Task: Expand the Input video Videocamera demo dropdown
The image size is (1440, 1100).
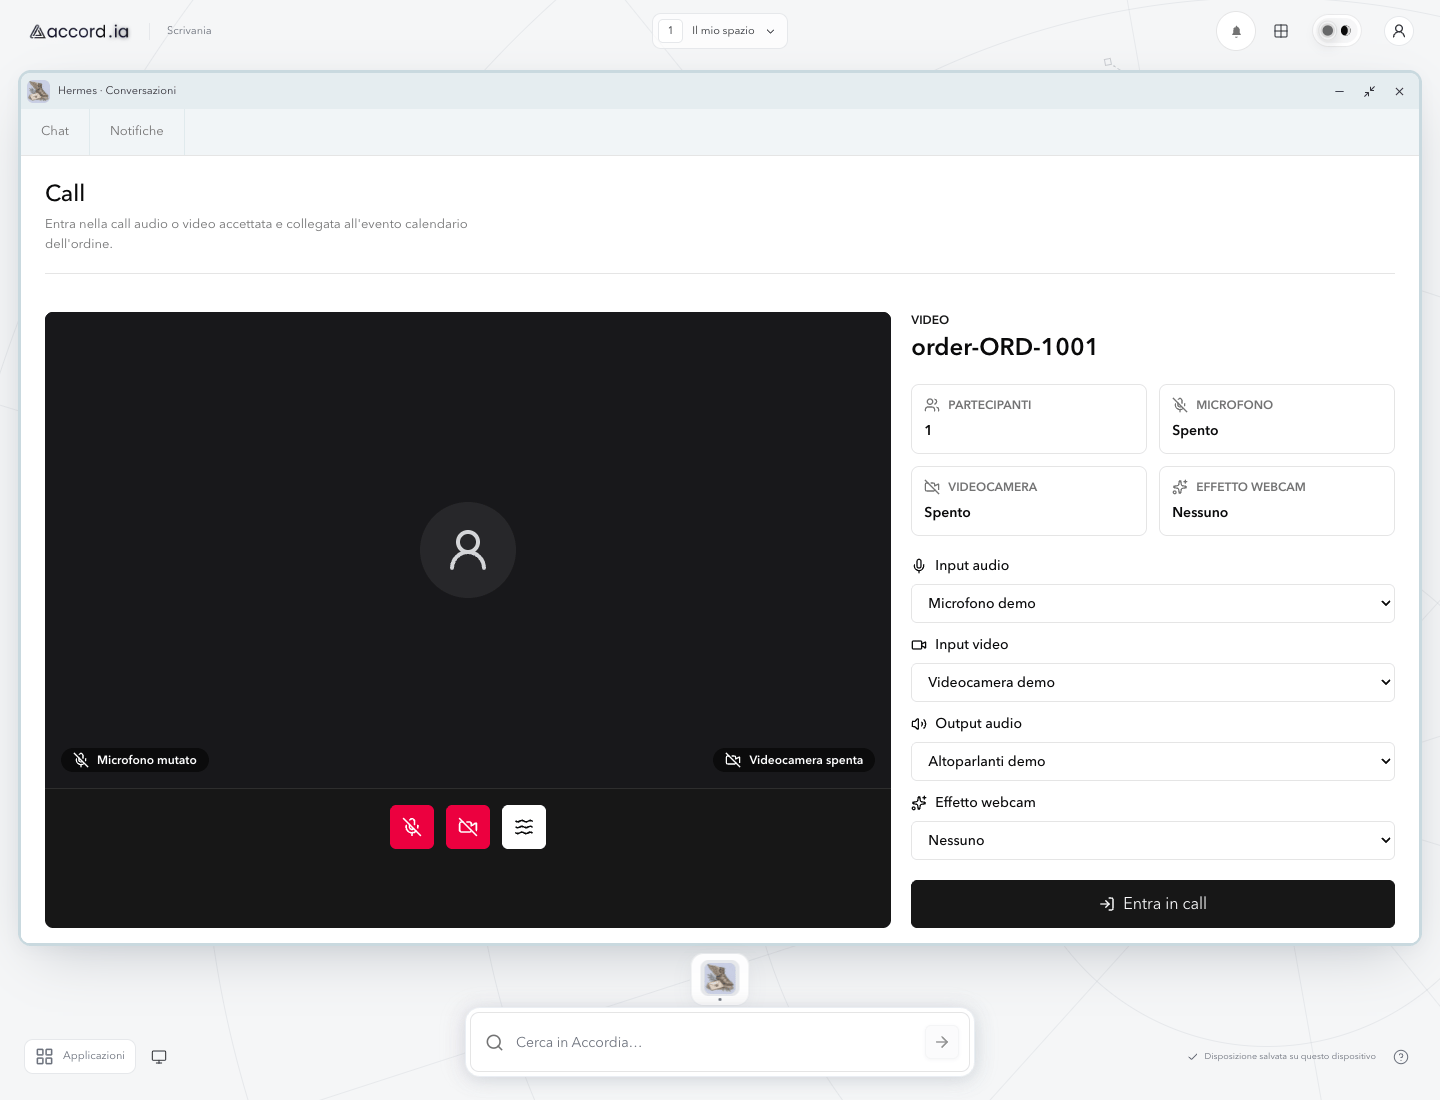Action: 1153,682
